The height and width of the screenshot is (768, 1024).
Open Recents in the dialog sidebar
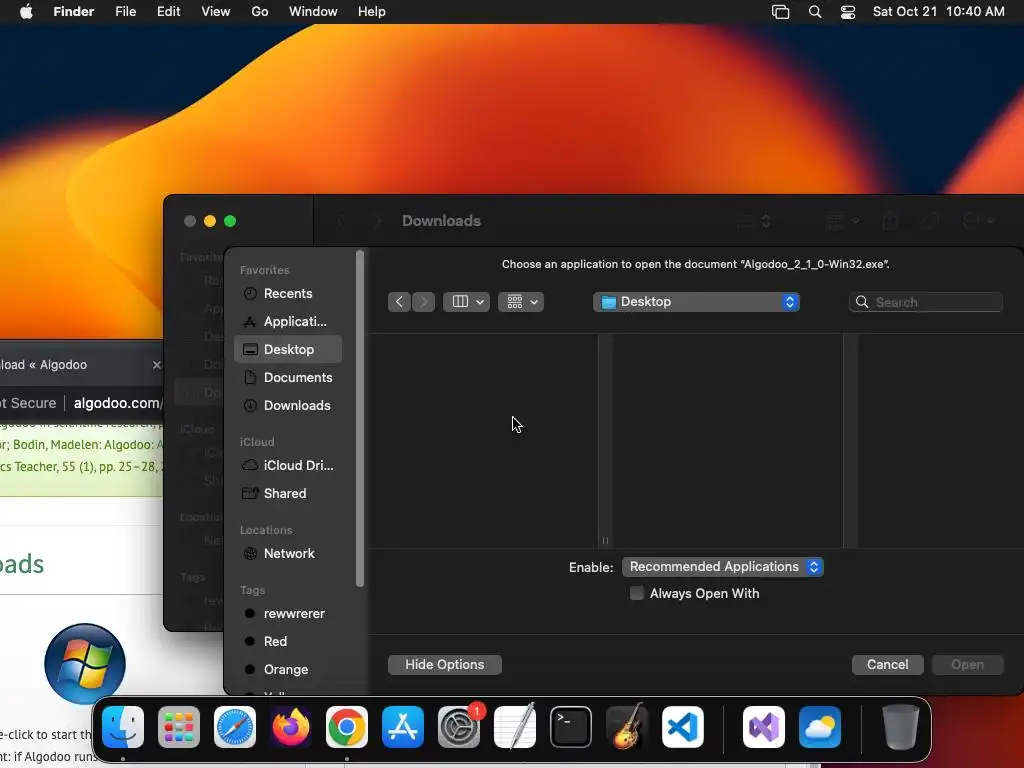point(287,293)
